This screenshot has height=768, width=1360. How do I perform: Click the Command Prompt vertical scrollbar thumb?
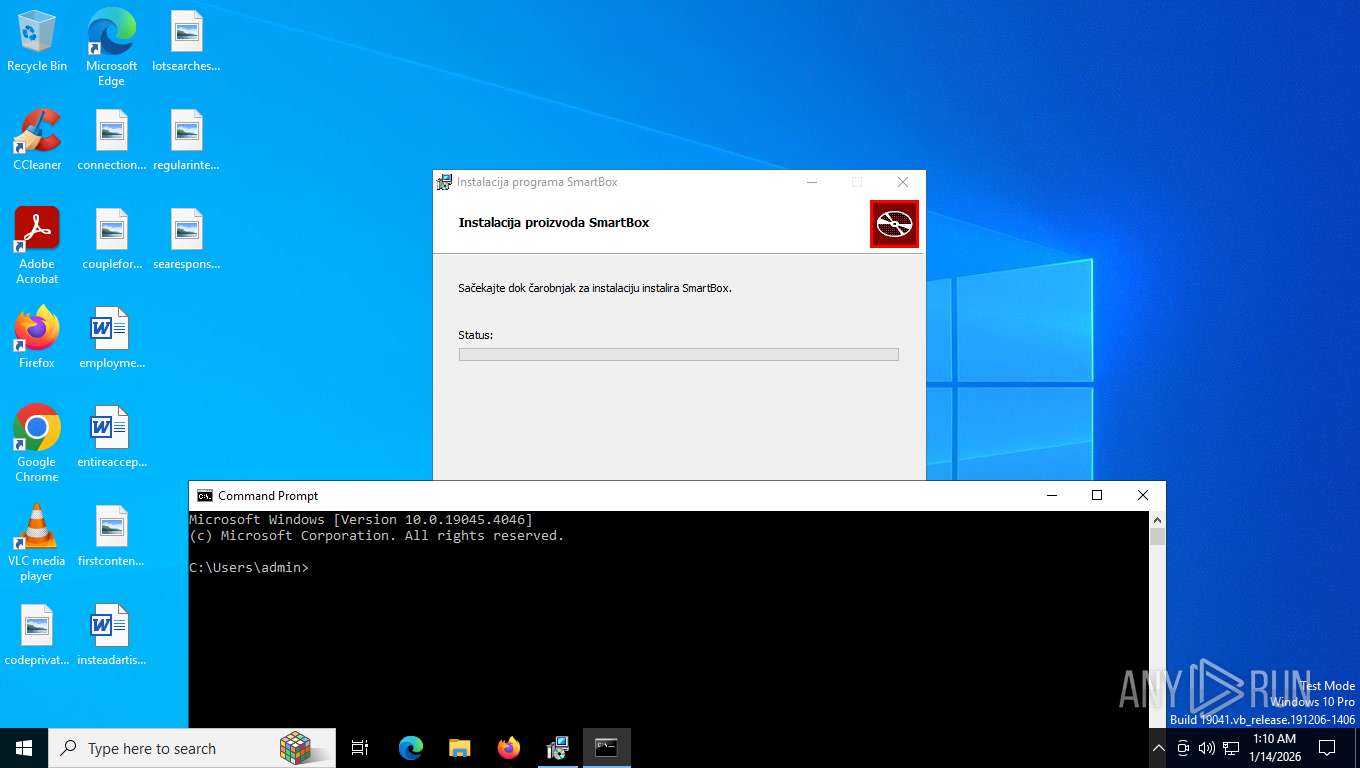tap(1158, 537)
